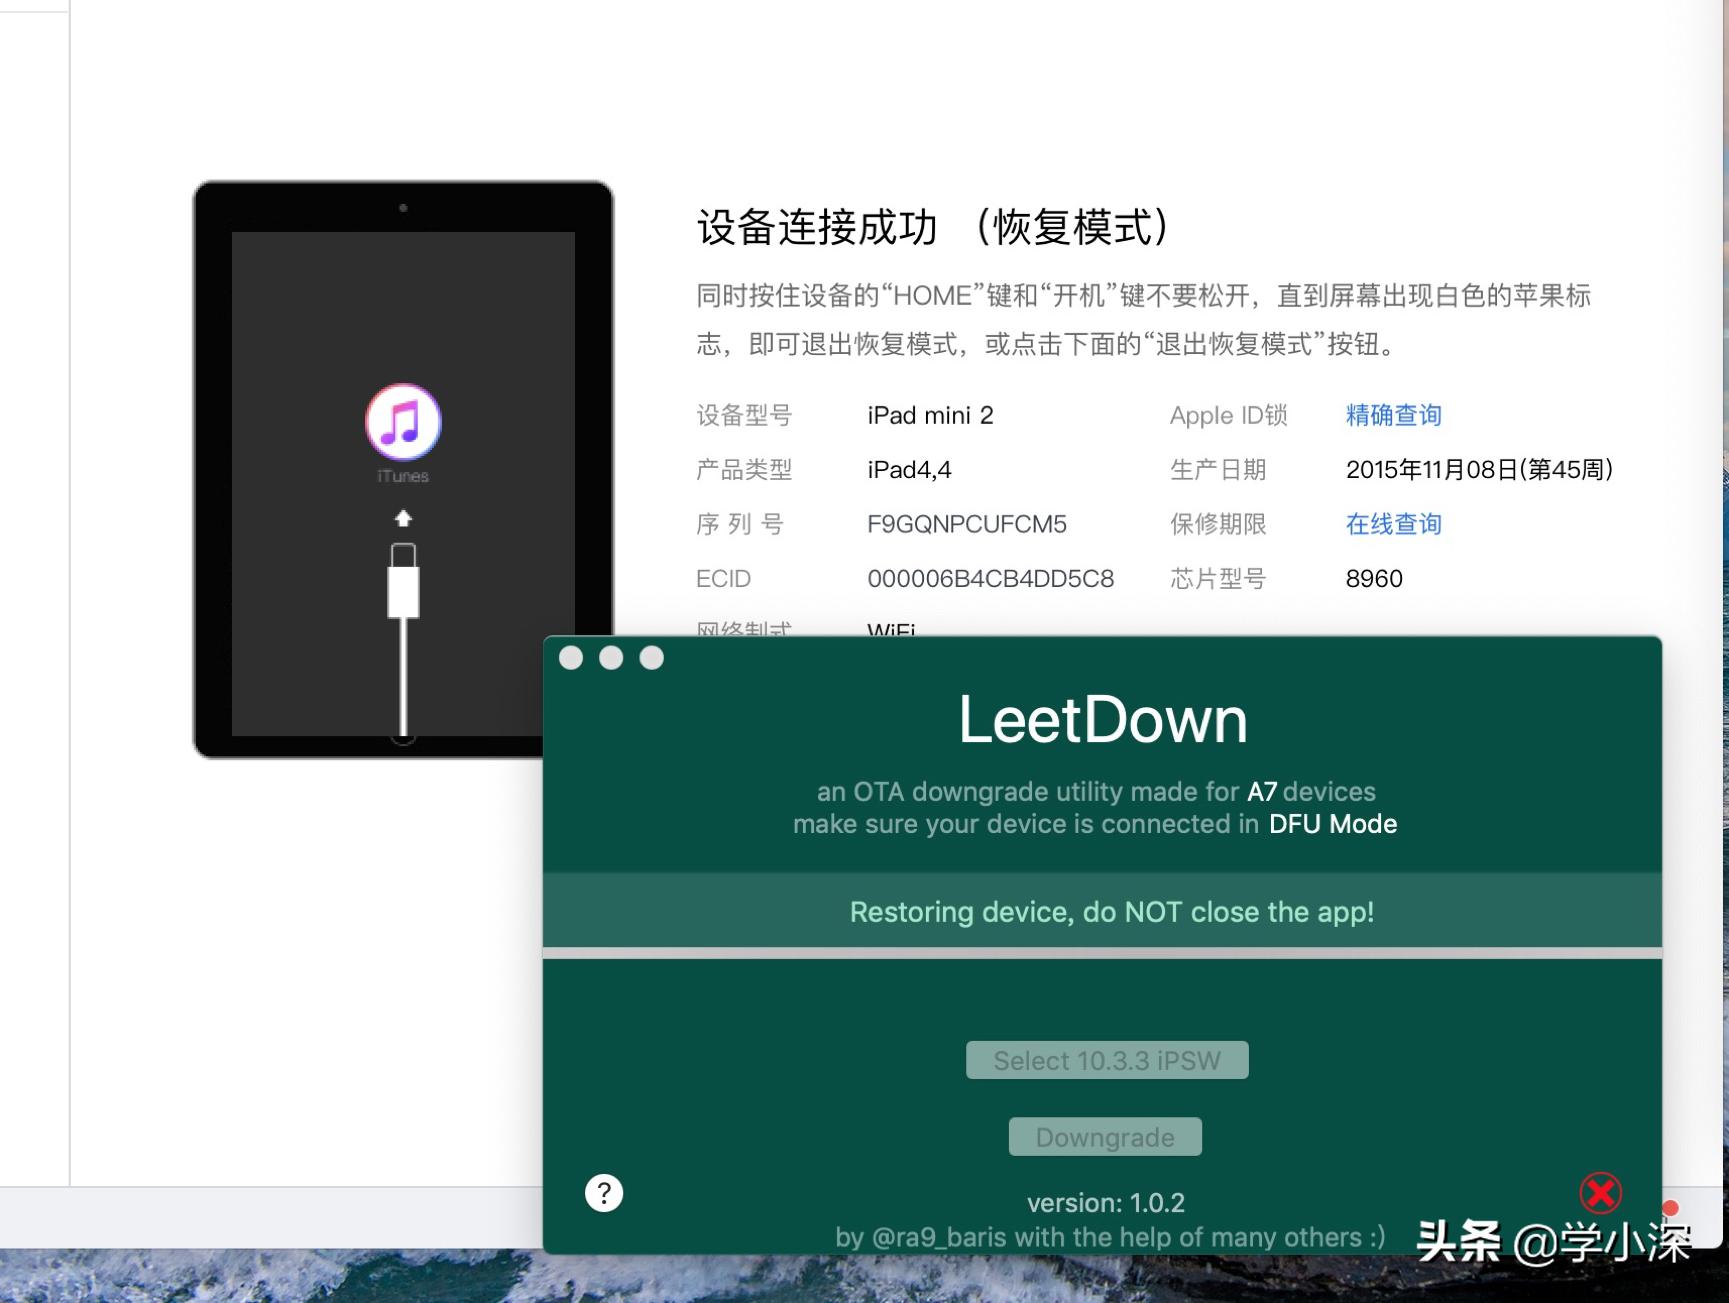The width and height of the screenshot is (1729, 1303).
Task: Click the iPad mini 2 device model text
Action: (929, 415)
